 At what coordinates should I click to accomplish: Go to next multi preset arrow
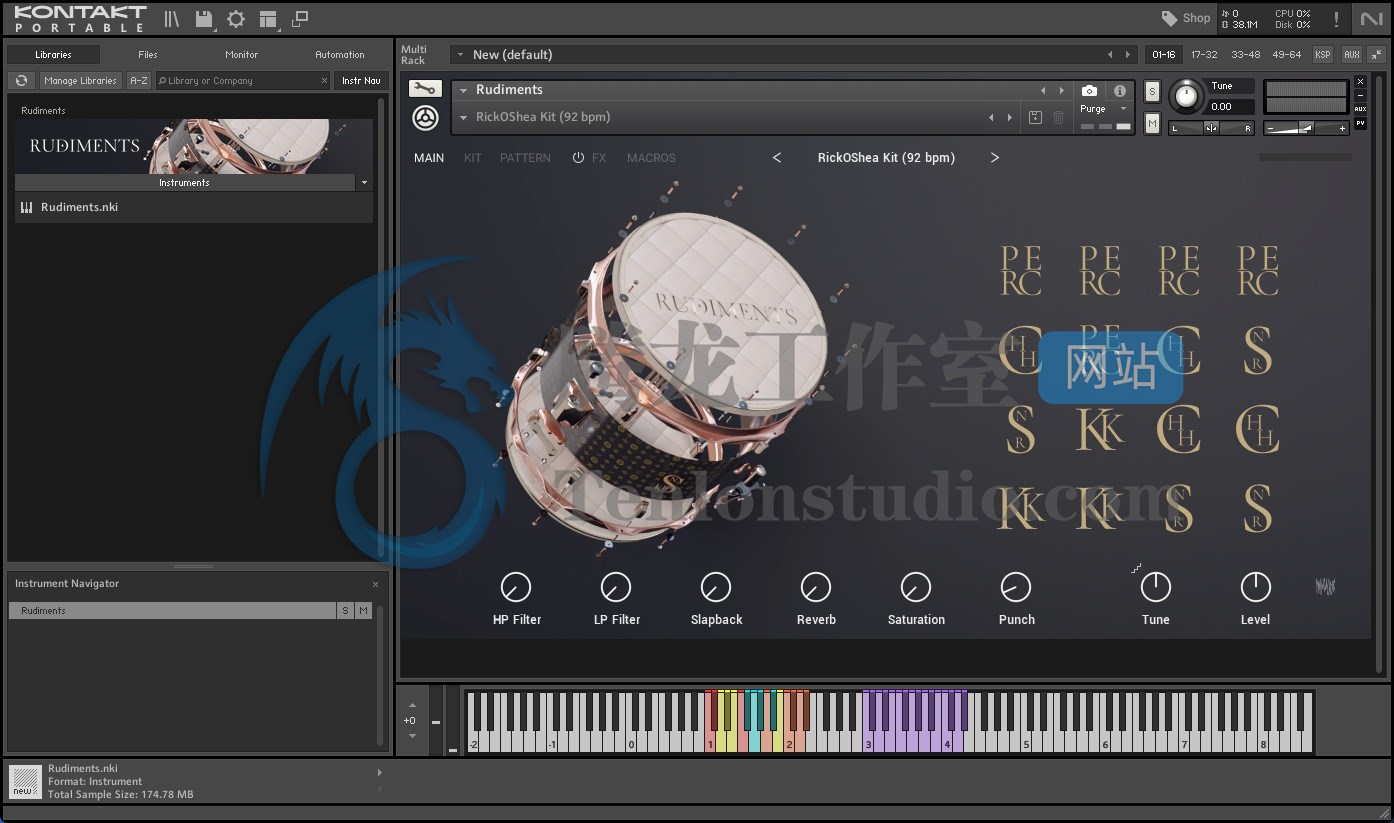pos(1128,55)
